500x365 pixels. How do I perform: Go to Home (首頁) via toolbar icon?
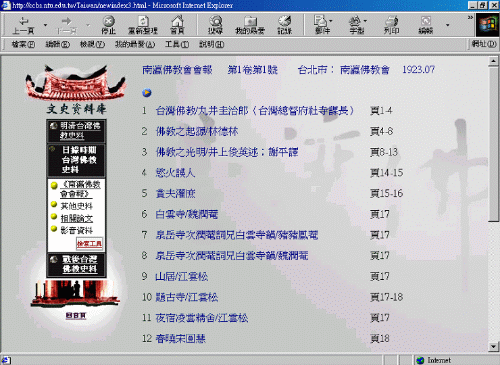[x=177, y=25]
